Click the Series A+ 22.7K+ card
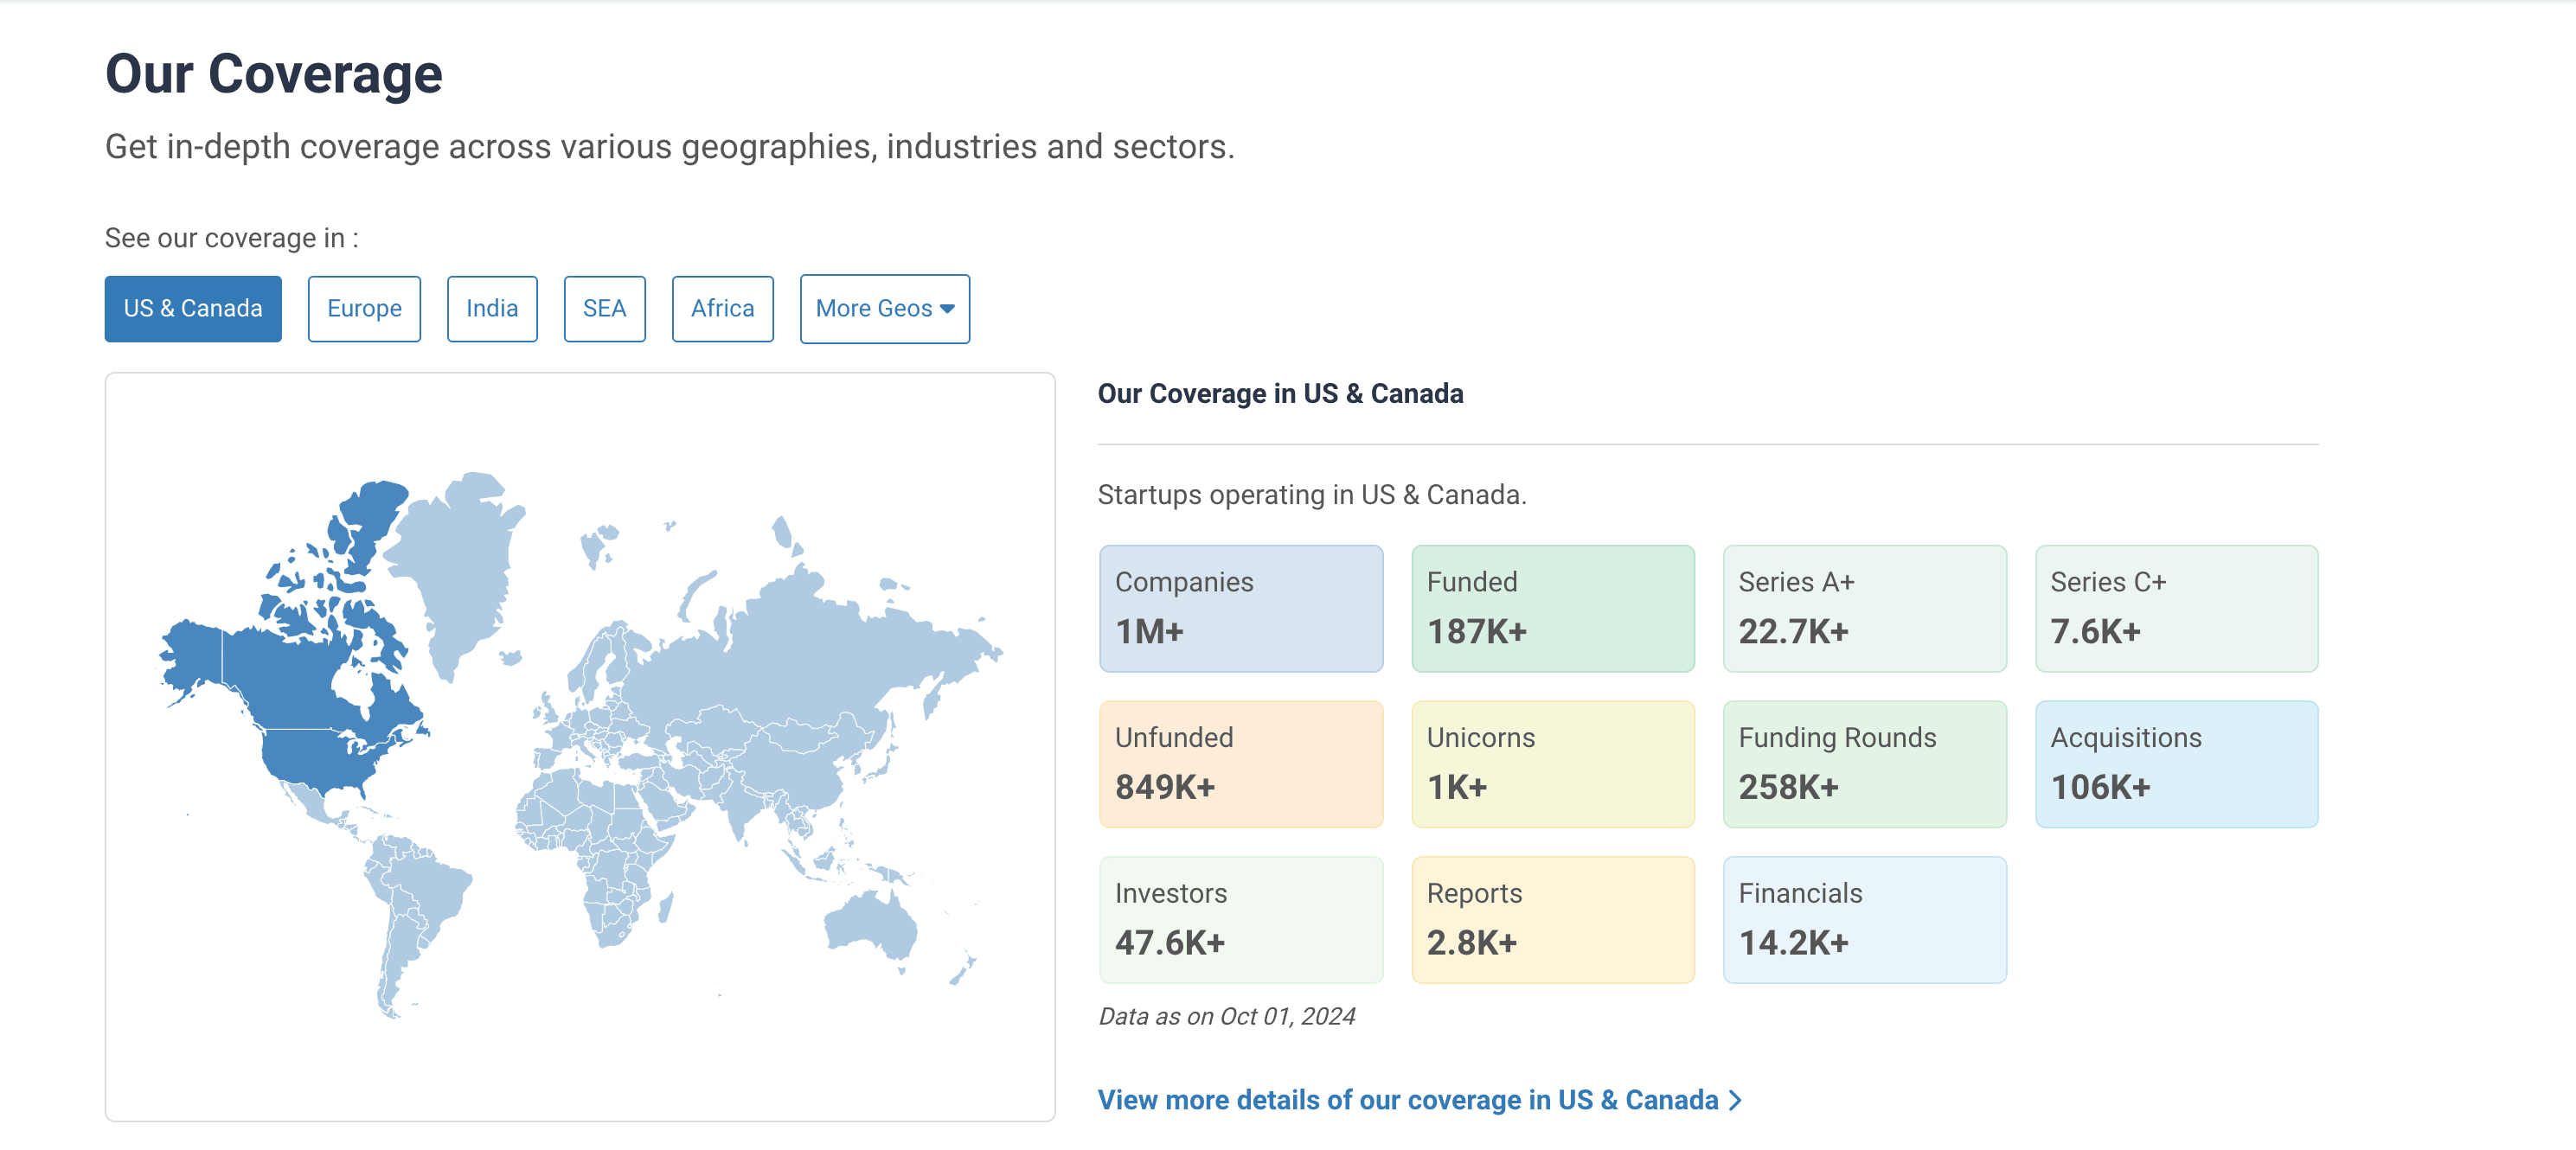The height and width of the screenshot is (1150, 2576). point(1864,608)
